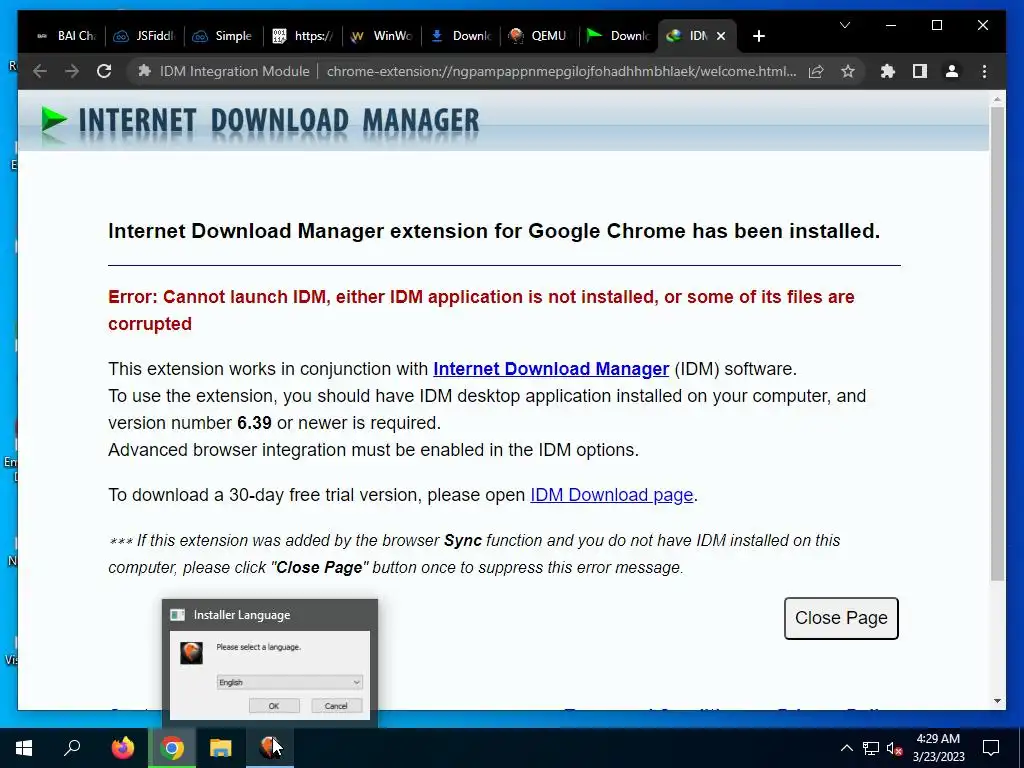Click the muted volume tray icon

pos(894,748)
